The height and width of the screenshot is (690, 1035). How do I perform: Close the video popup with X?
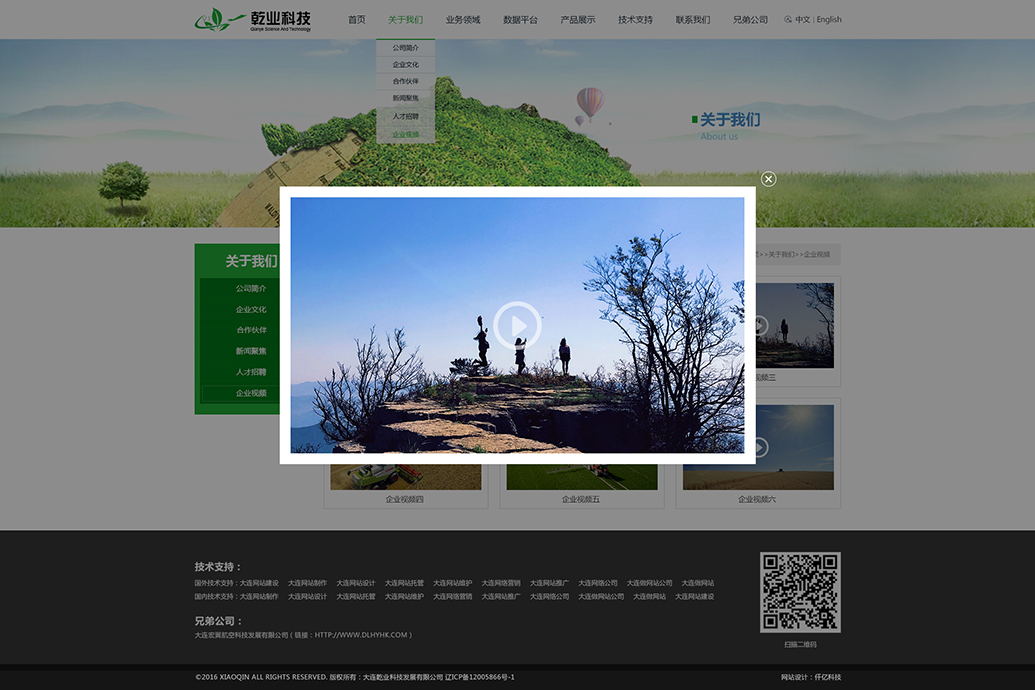tap(768, 179)
